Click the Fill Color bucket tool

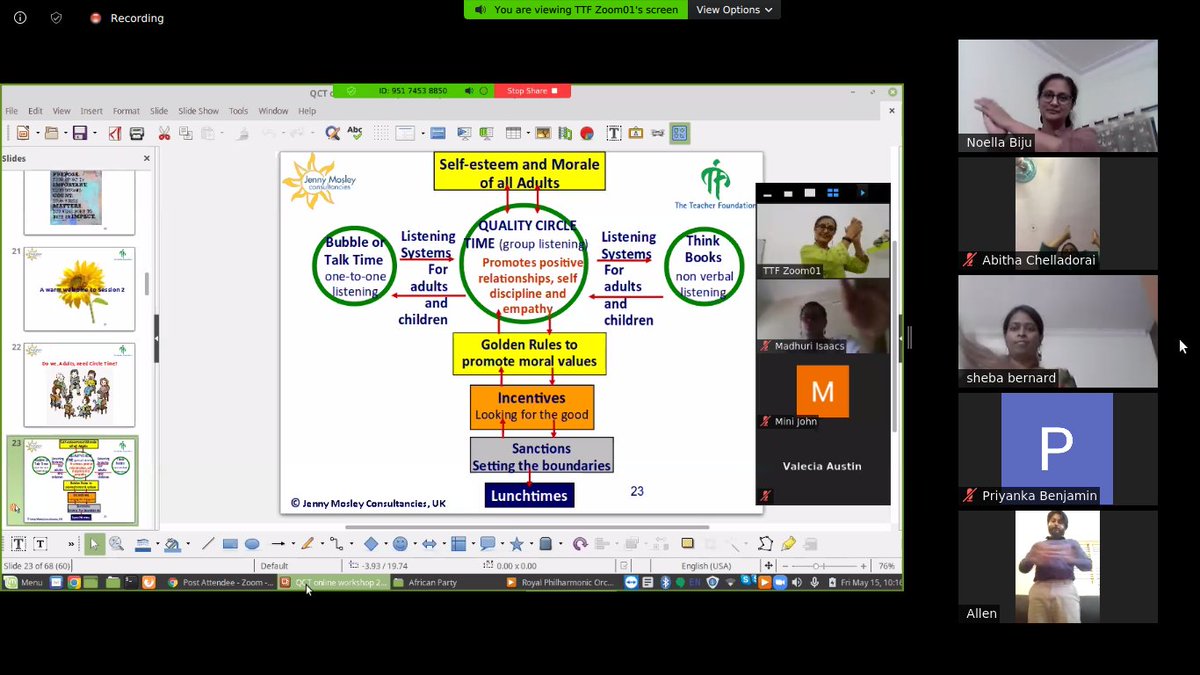(173, 544)
